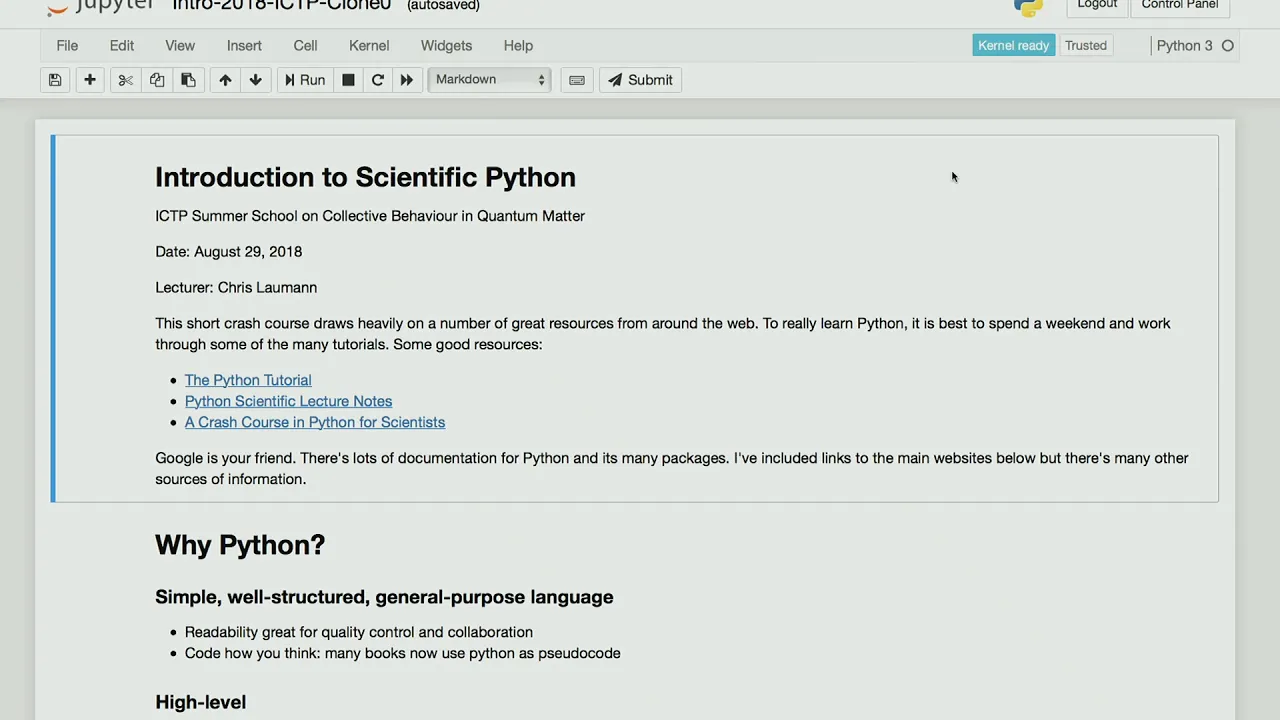Open the command palette keyboard icon
1280x720 pixels.
coord(577,80)
